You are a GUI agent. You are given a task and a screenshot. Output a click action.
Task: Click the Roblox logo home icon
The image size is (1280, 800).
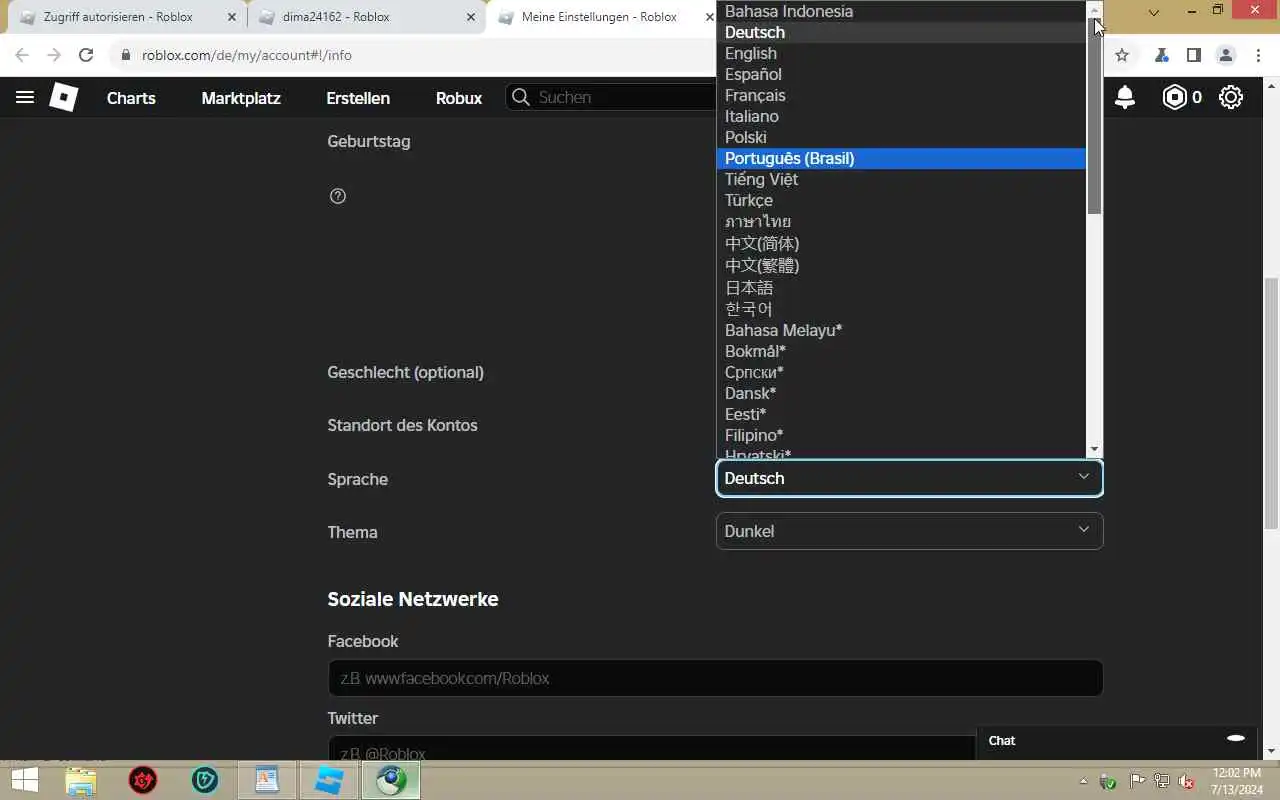click(64, 97)
